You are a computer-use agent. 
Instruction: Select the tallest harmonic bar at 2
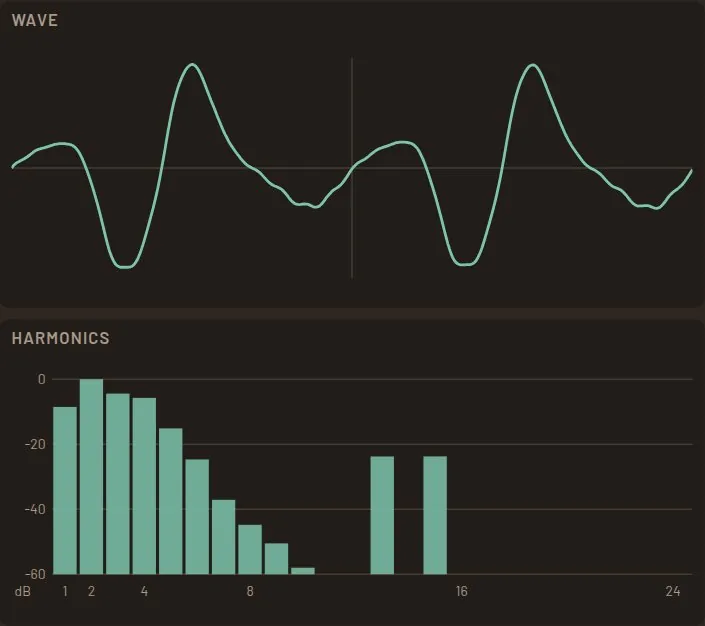pyautogui.click(x=92, y=477)
